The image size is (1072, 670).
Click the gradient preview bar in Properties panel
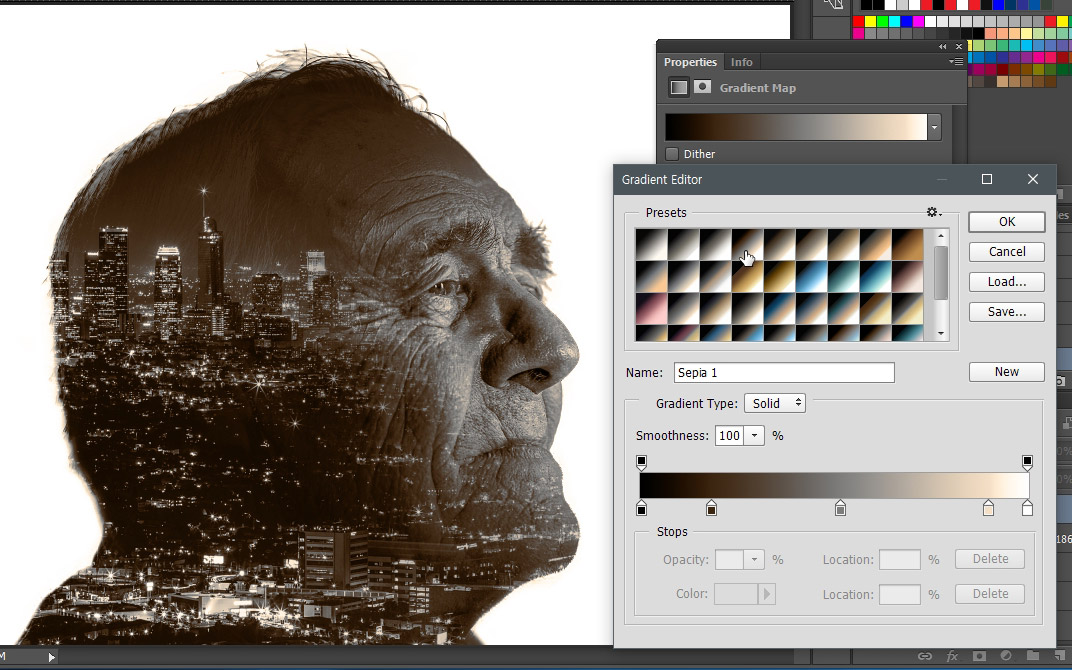tap(796, 127)
